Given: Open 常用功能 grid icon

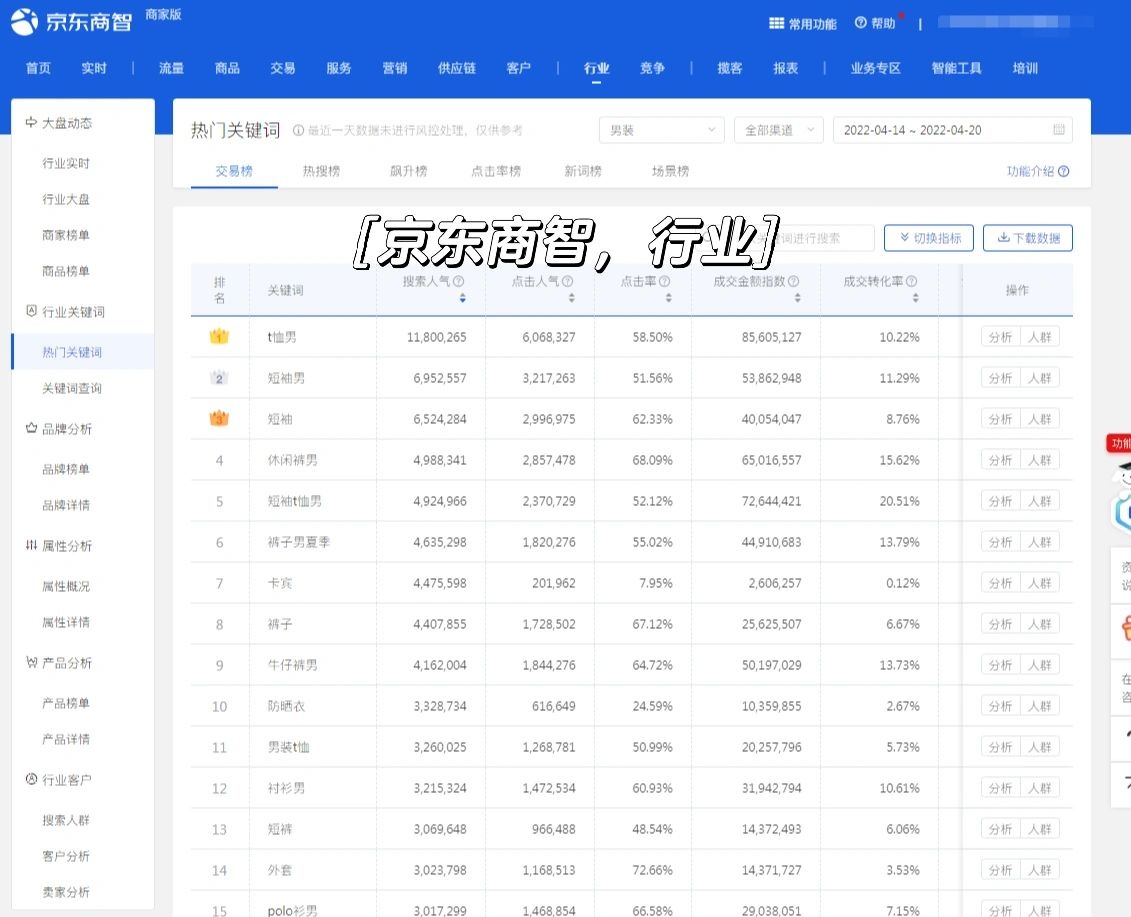Looking at the screenshot, I should pos(776,24).
